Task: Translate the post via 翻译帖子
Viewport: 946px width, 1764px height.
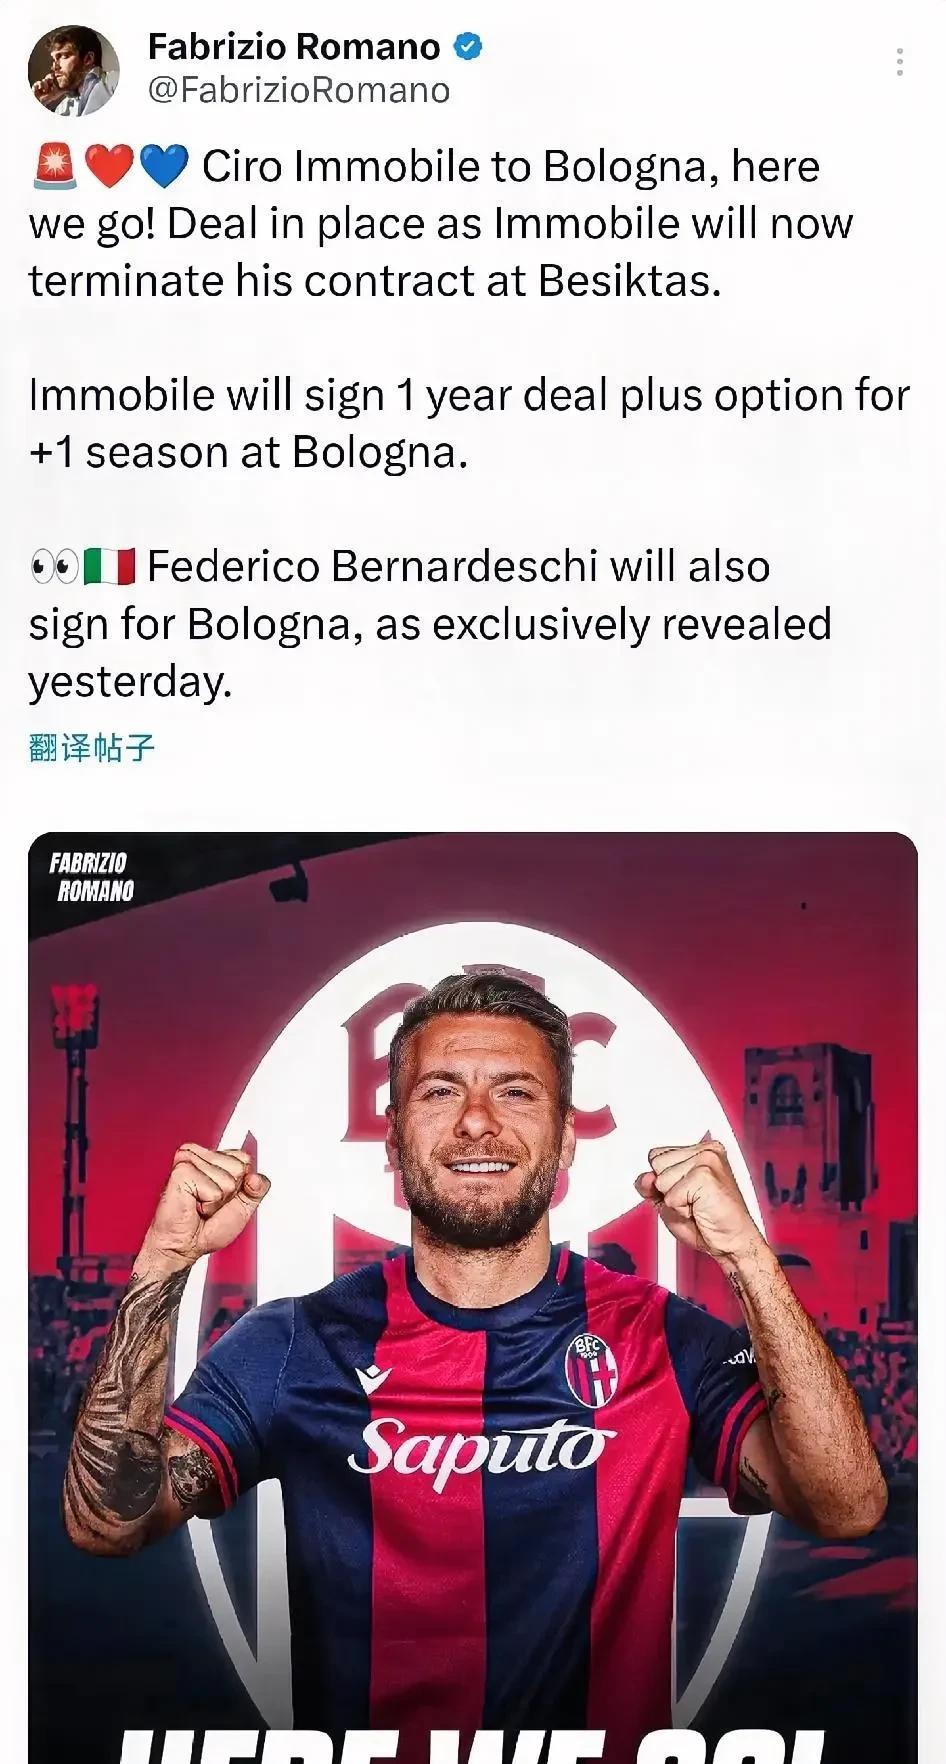Action: (x=92, y=747)
